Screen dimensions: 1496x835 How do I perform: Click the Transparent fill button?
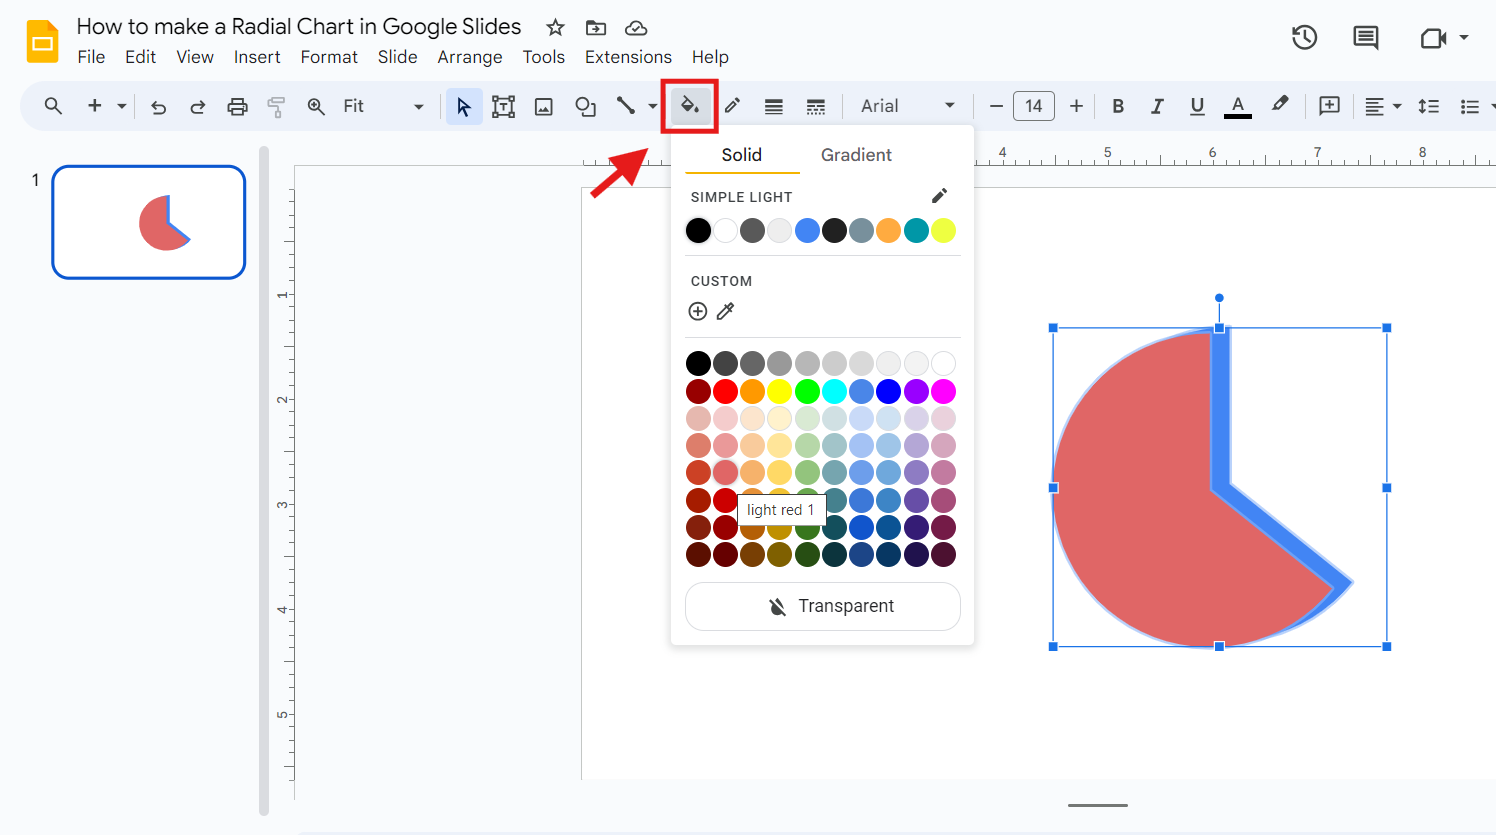823,606
